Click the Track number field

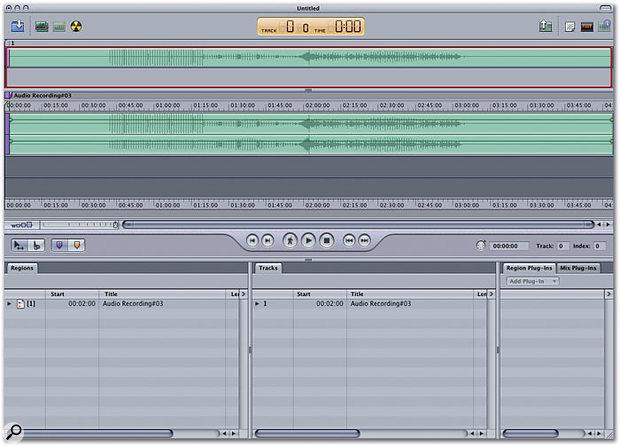563,246
